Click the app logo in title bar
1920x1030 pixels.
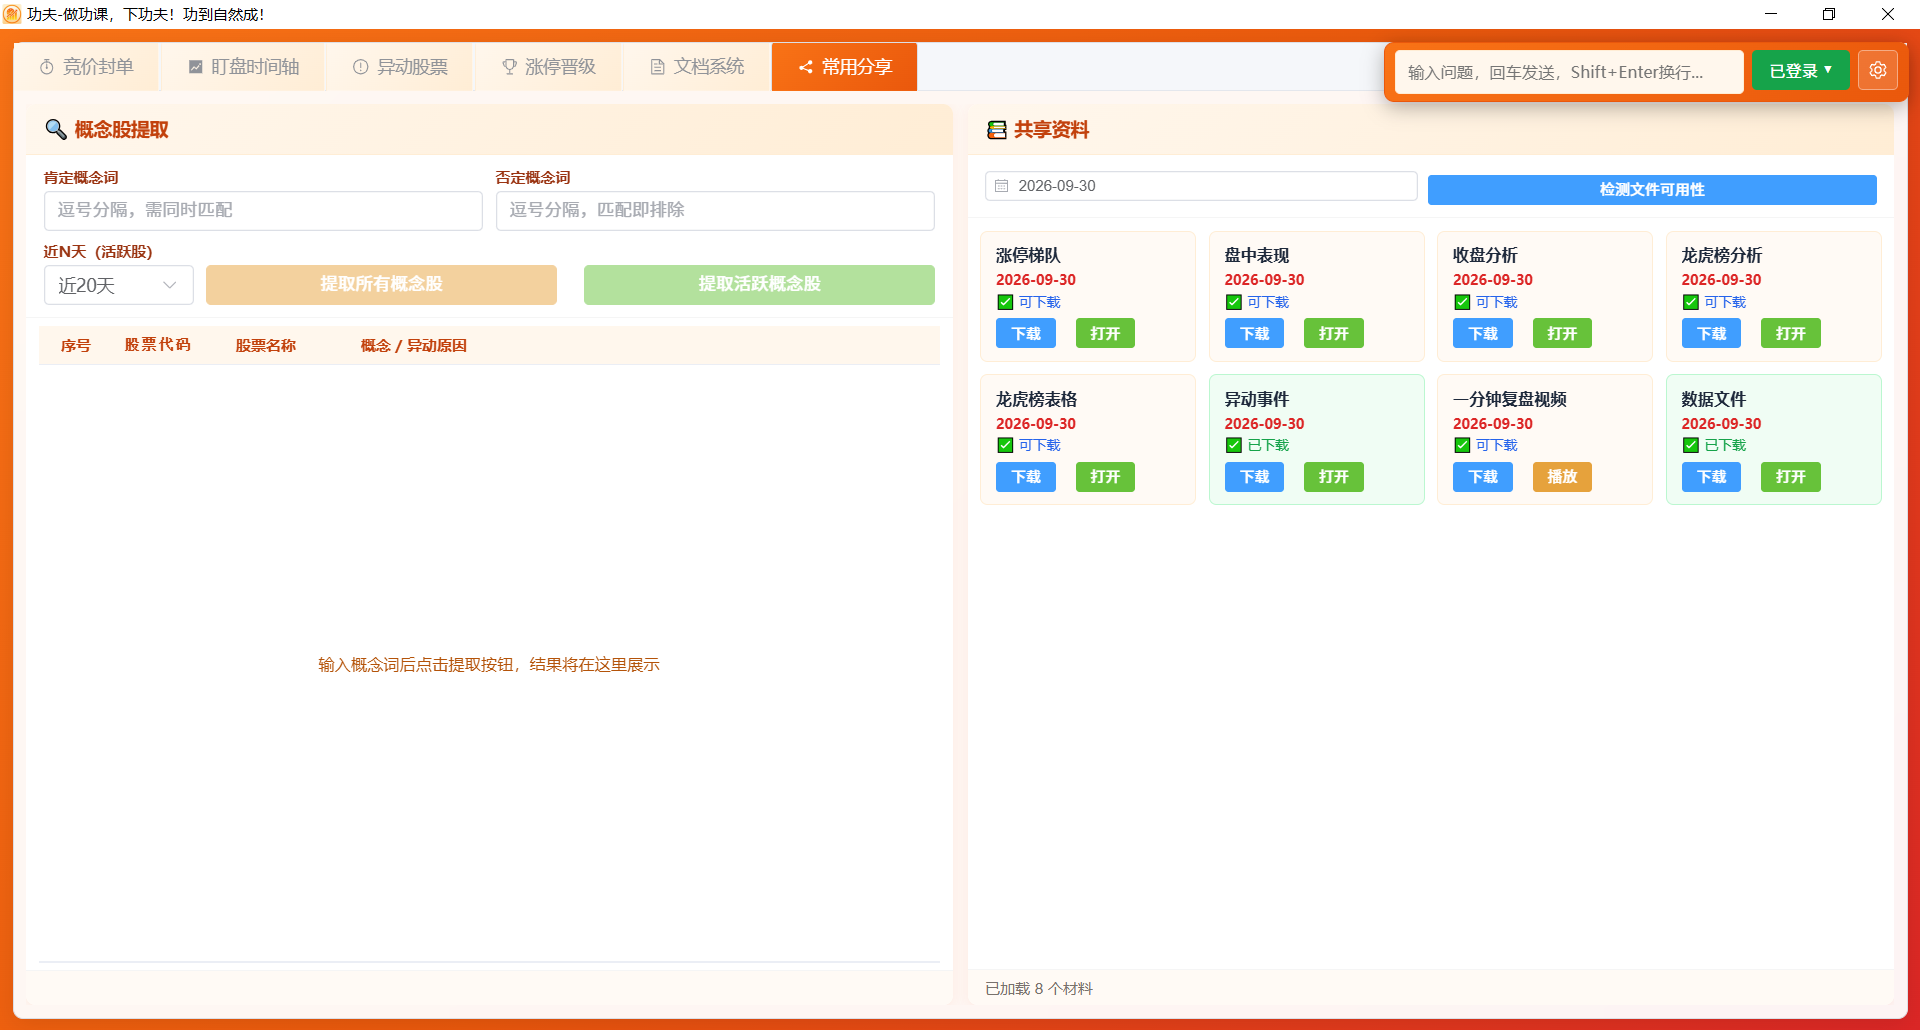(12, 14)
